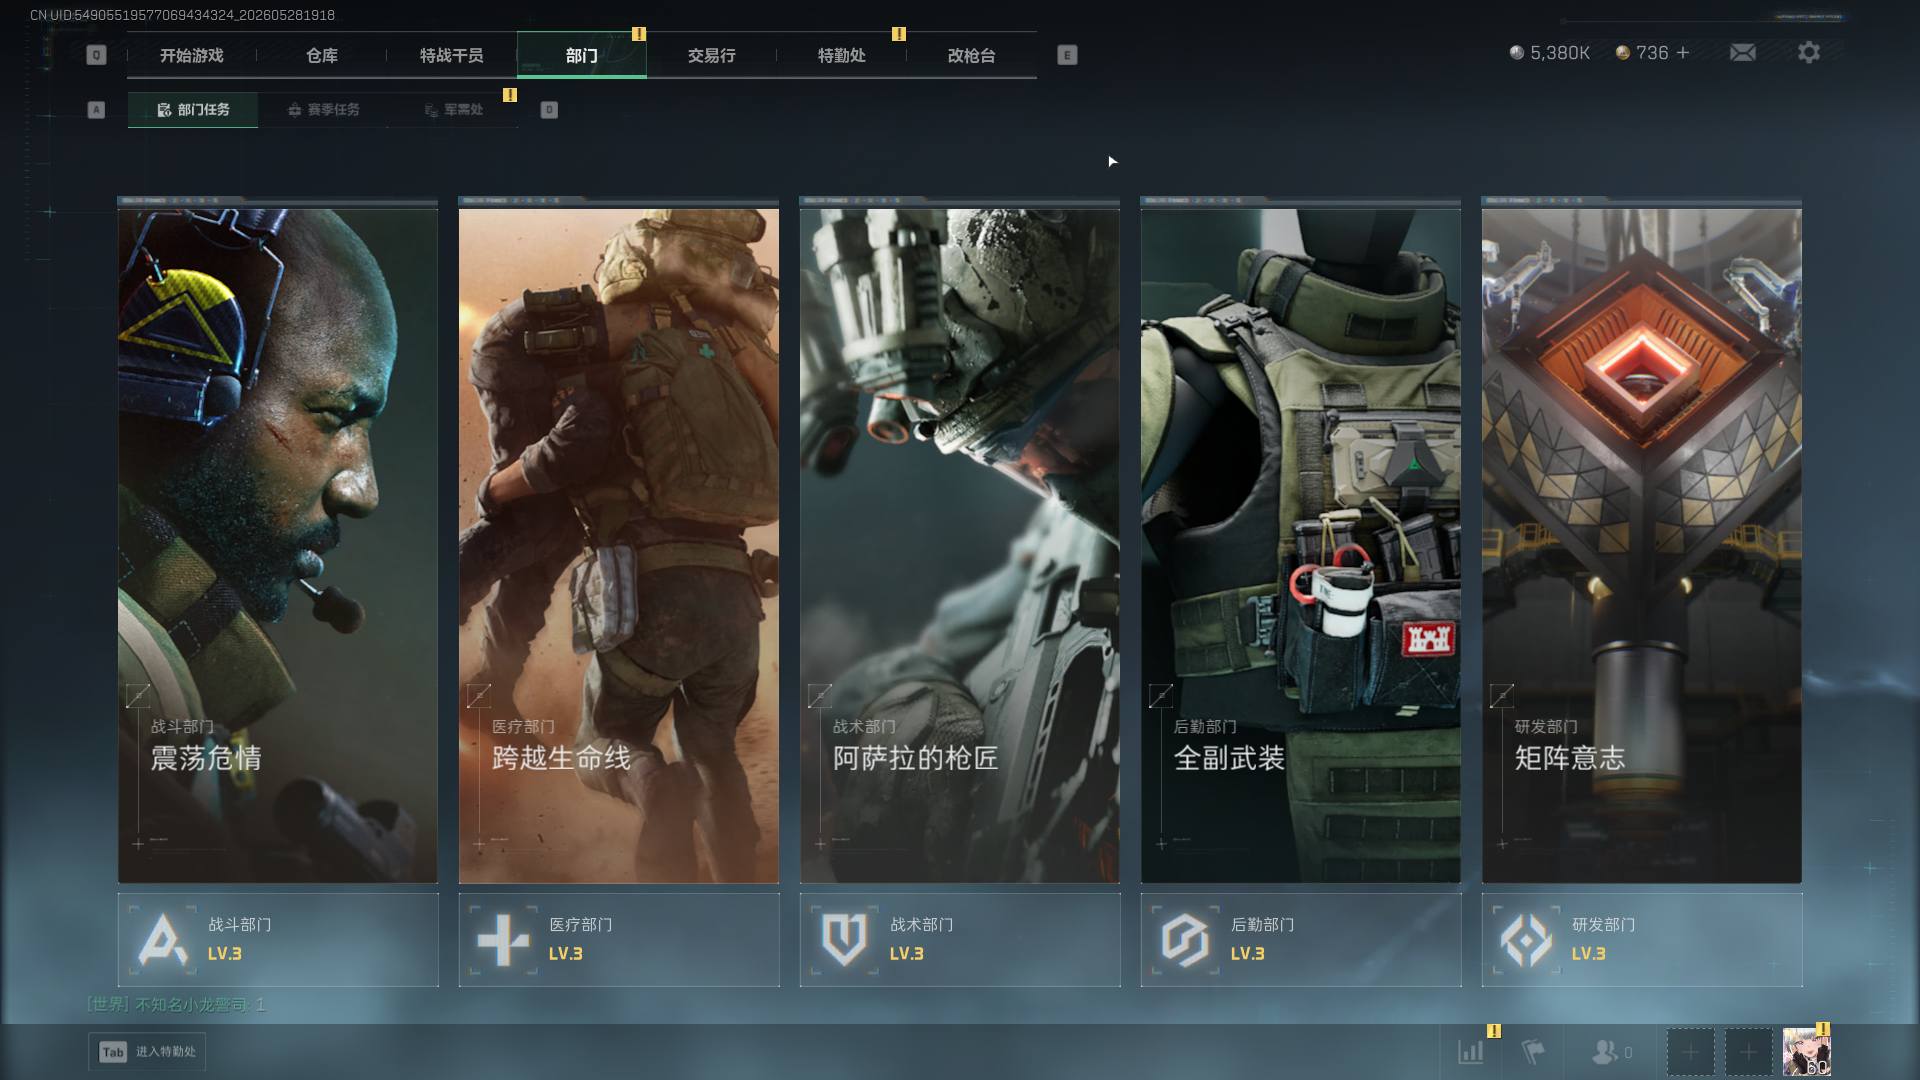This screenshot has height=1080, width=1920.
Task: Click the Q key hint left of tabs
Action: [96, 55]
